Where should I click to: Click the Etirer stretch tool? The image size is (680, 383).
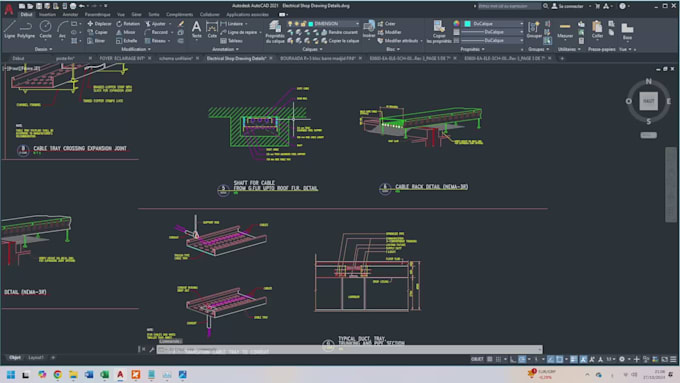96,41
